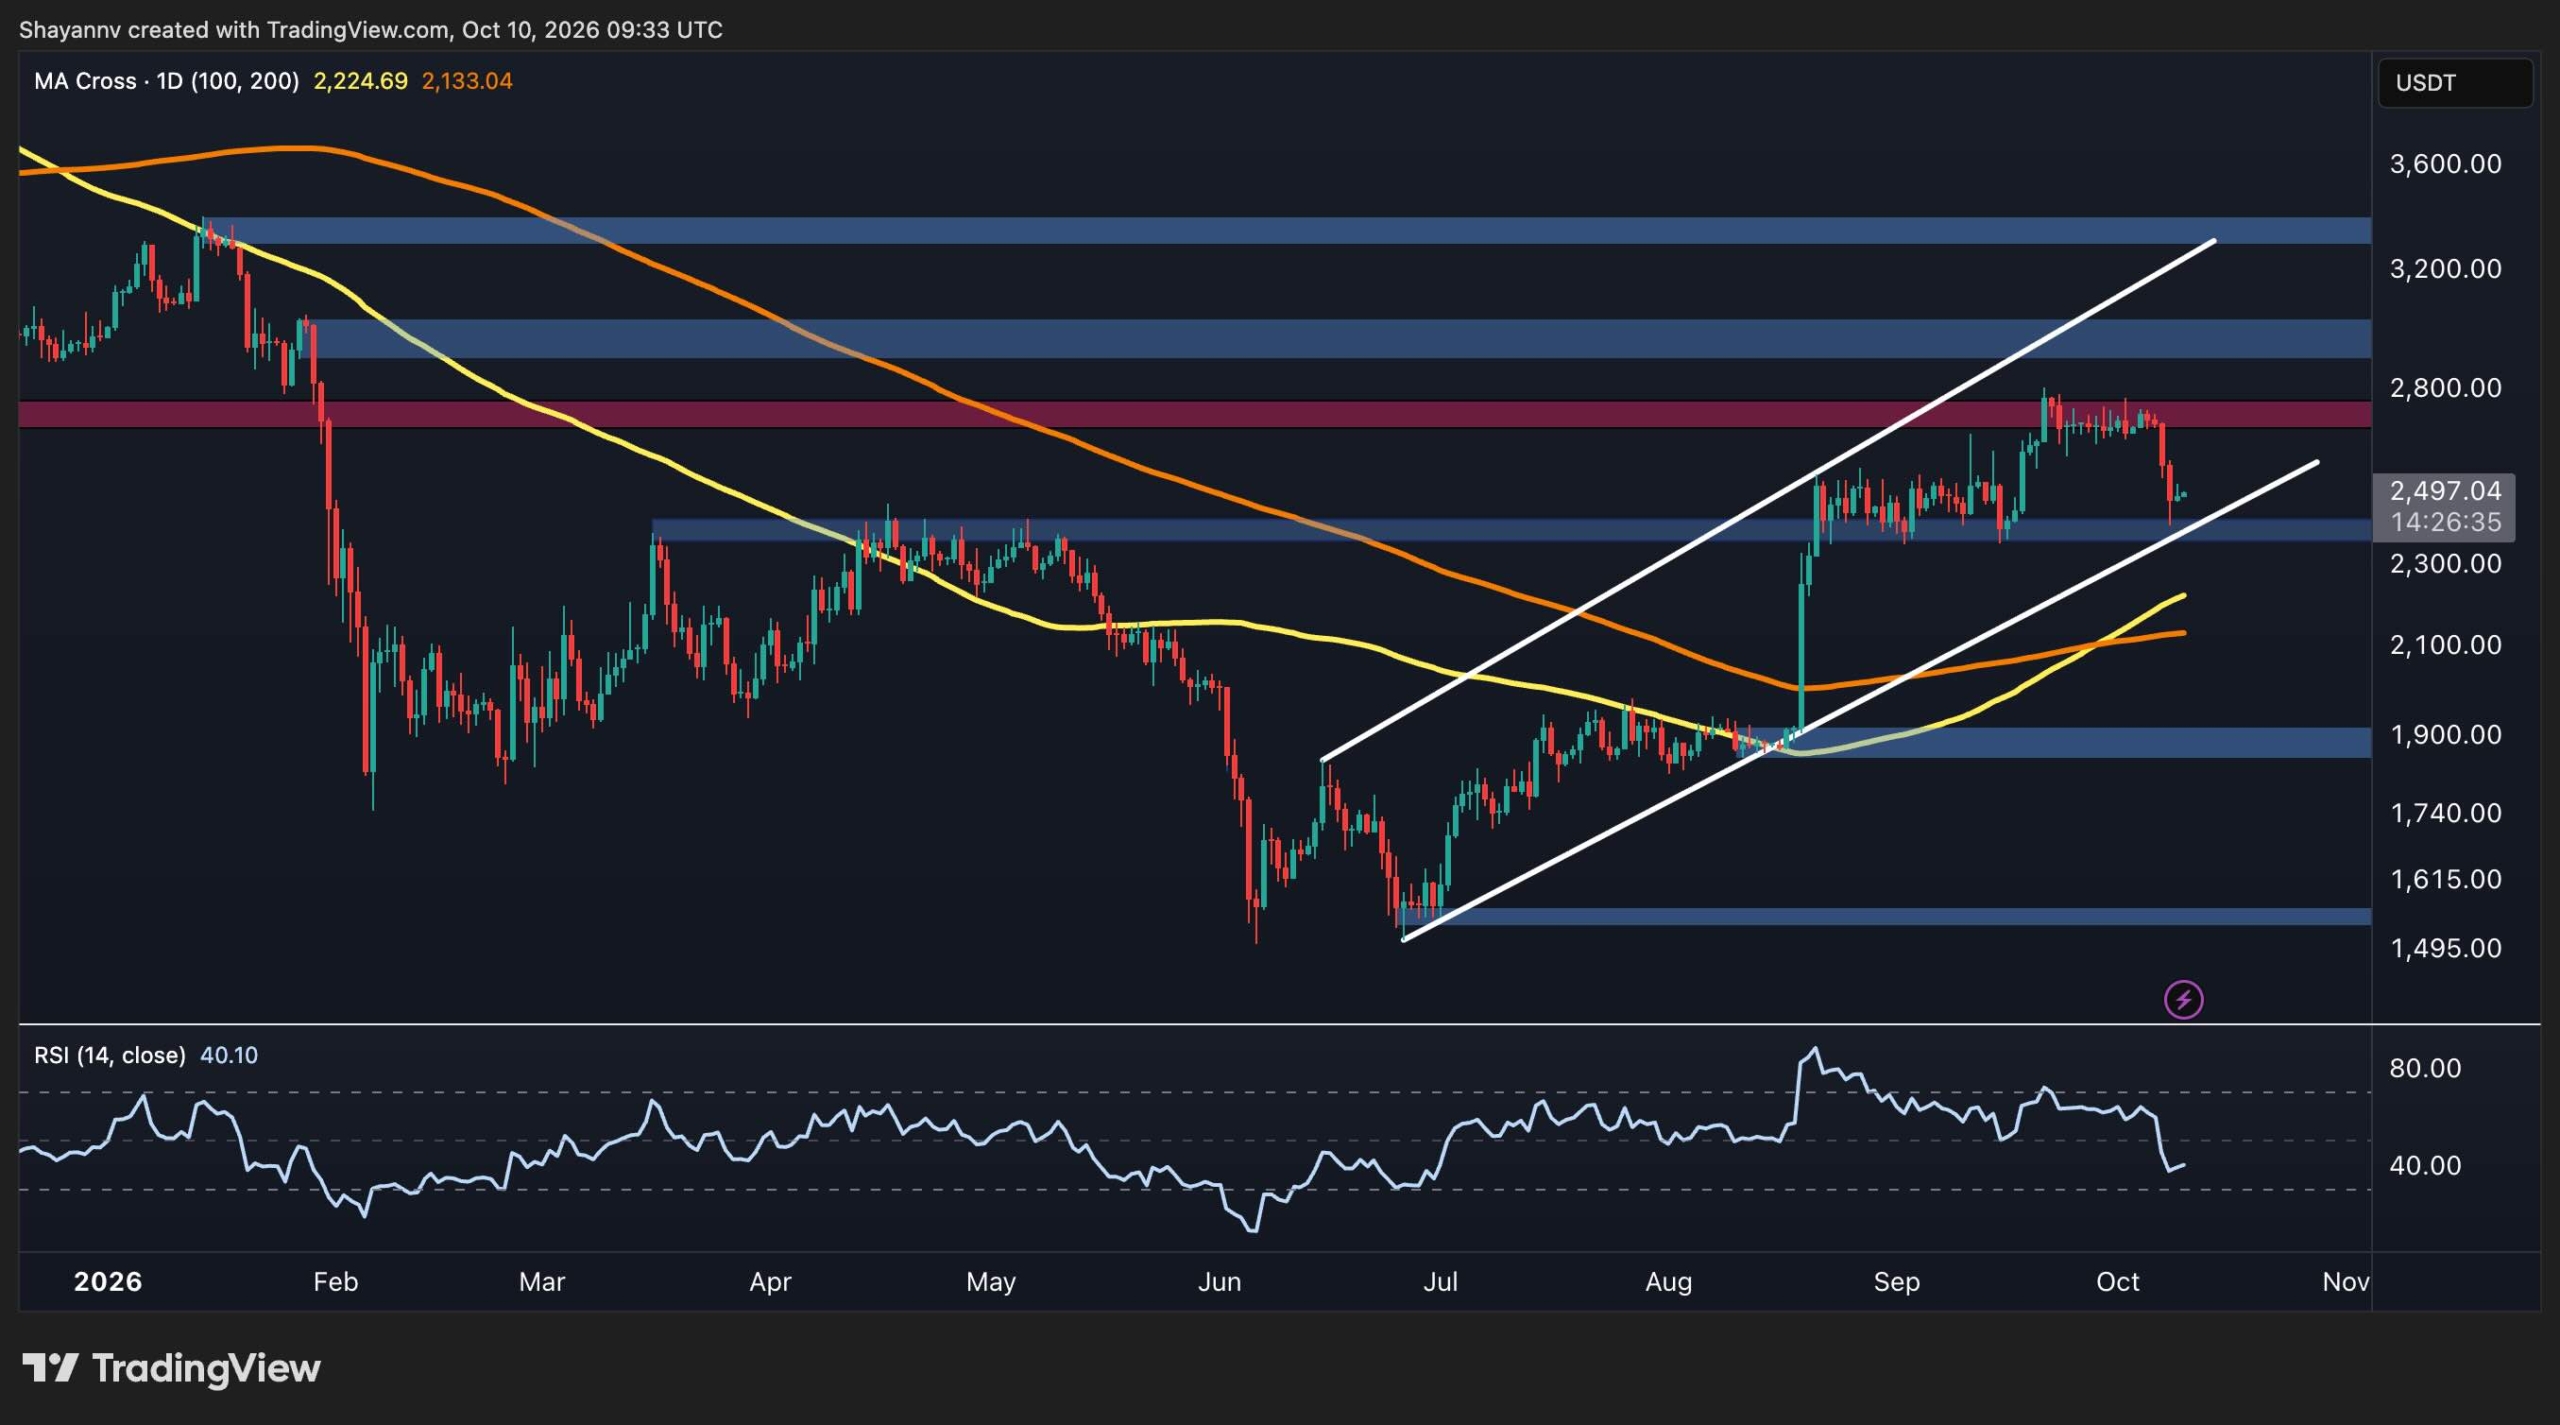Click the 3,600.00 price axis label
The height and width of the screenshot is (1425, 2560).
[2445, 164]
